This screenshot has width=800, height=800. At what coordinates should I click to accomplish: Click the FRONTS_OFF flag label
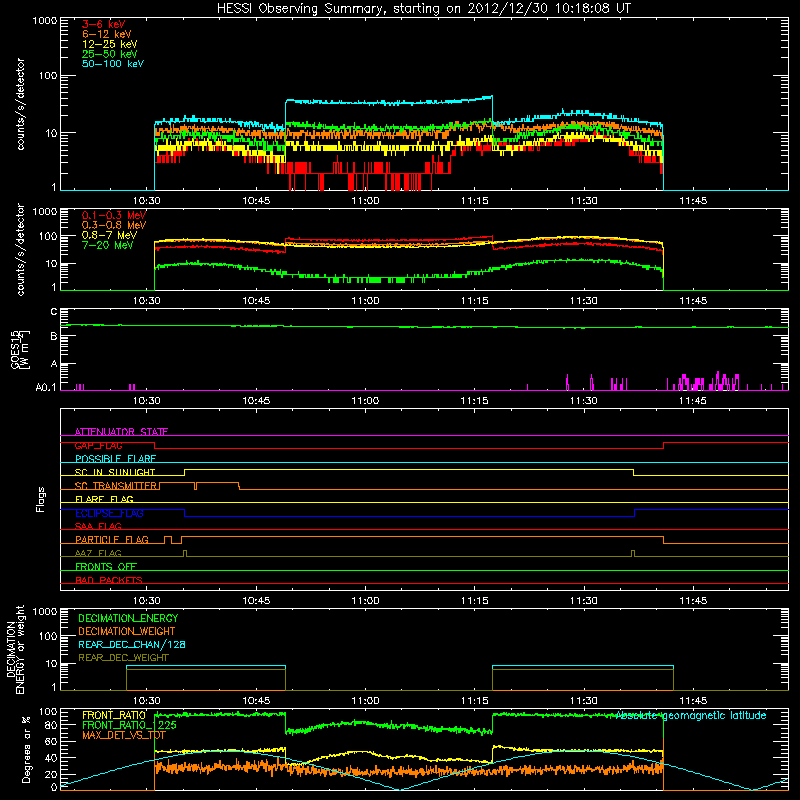click(x=106, y=567)
